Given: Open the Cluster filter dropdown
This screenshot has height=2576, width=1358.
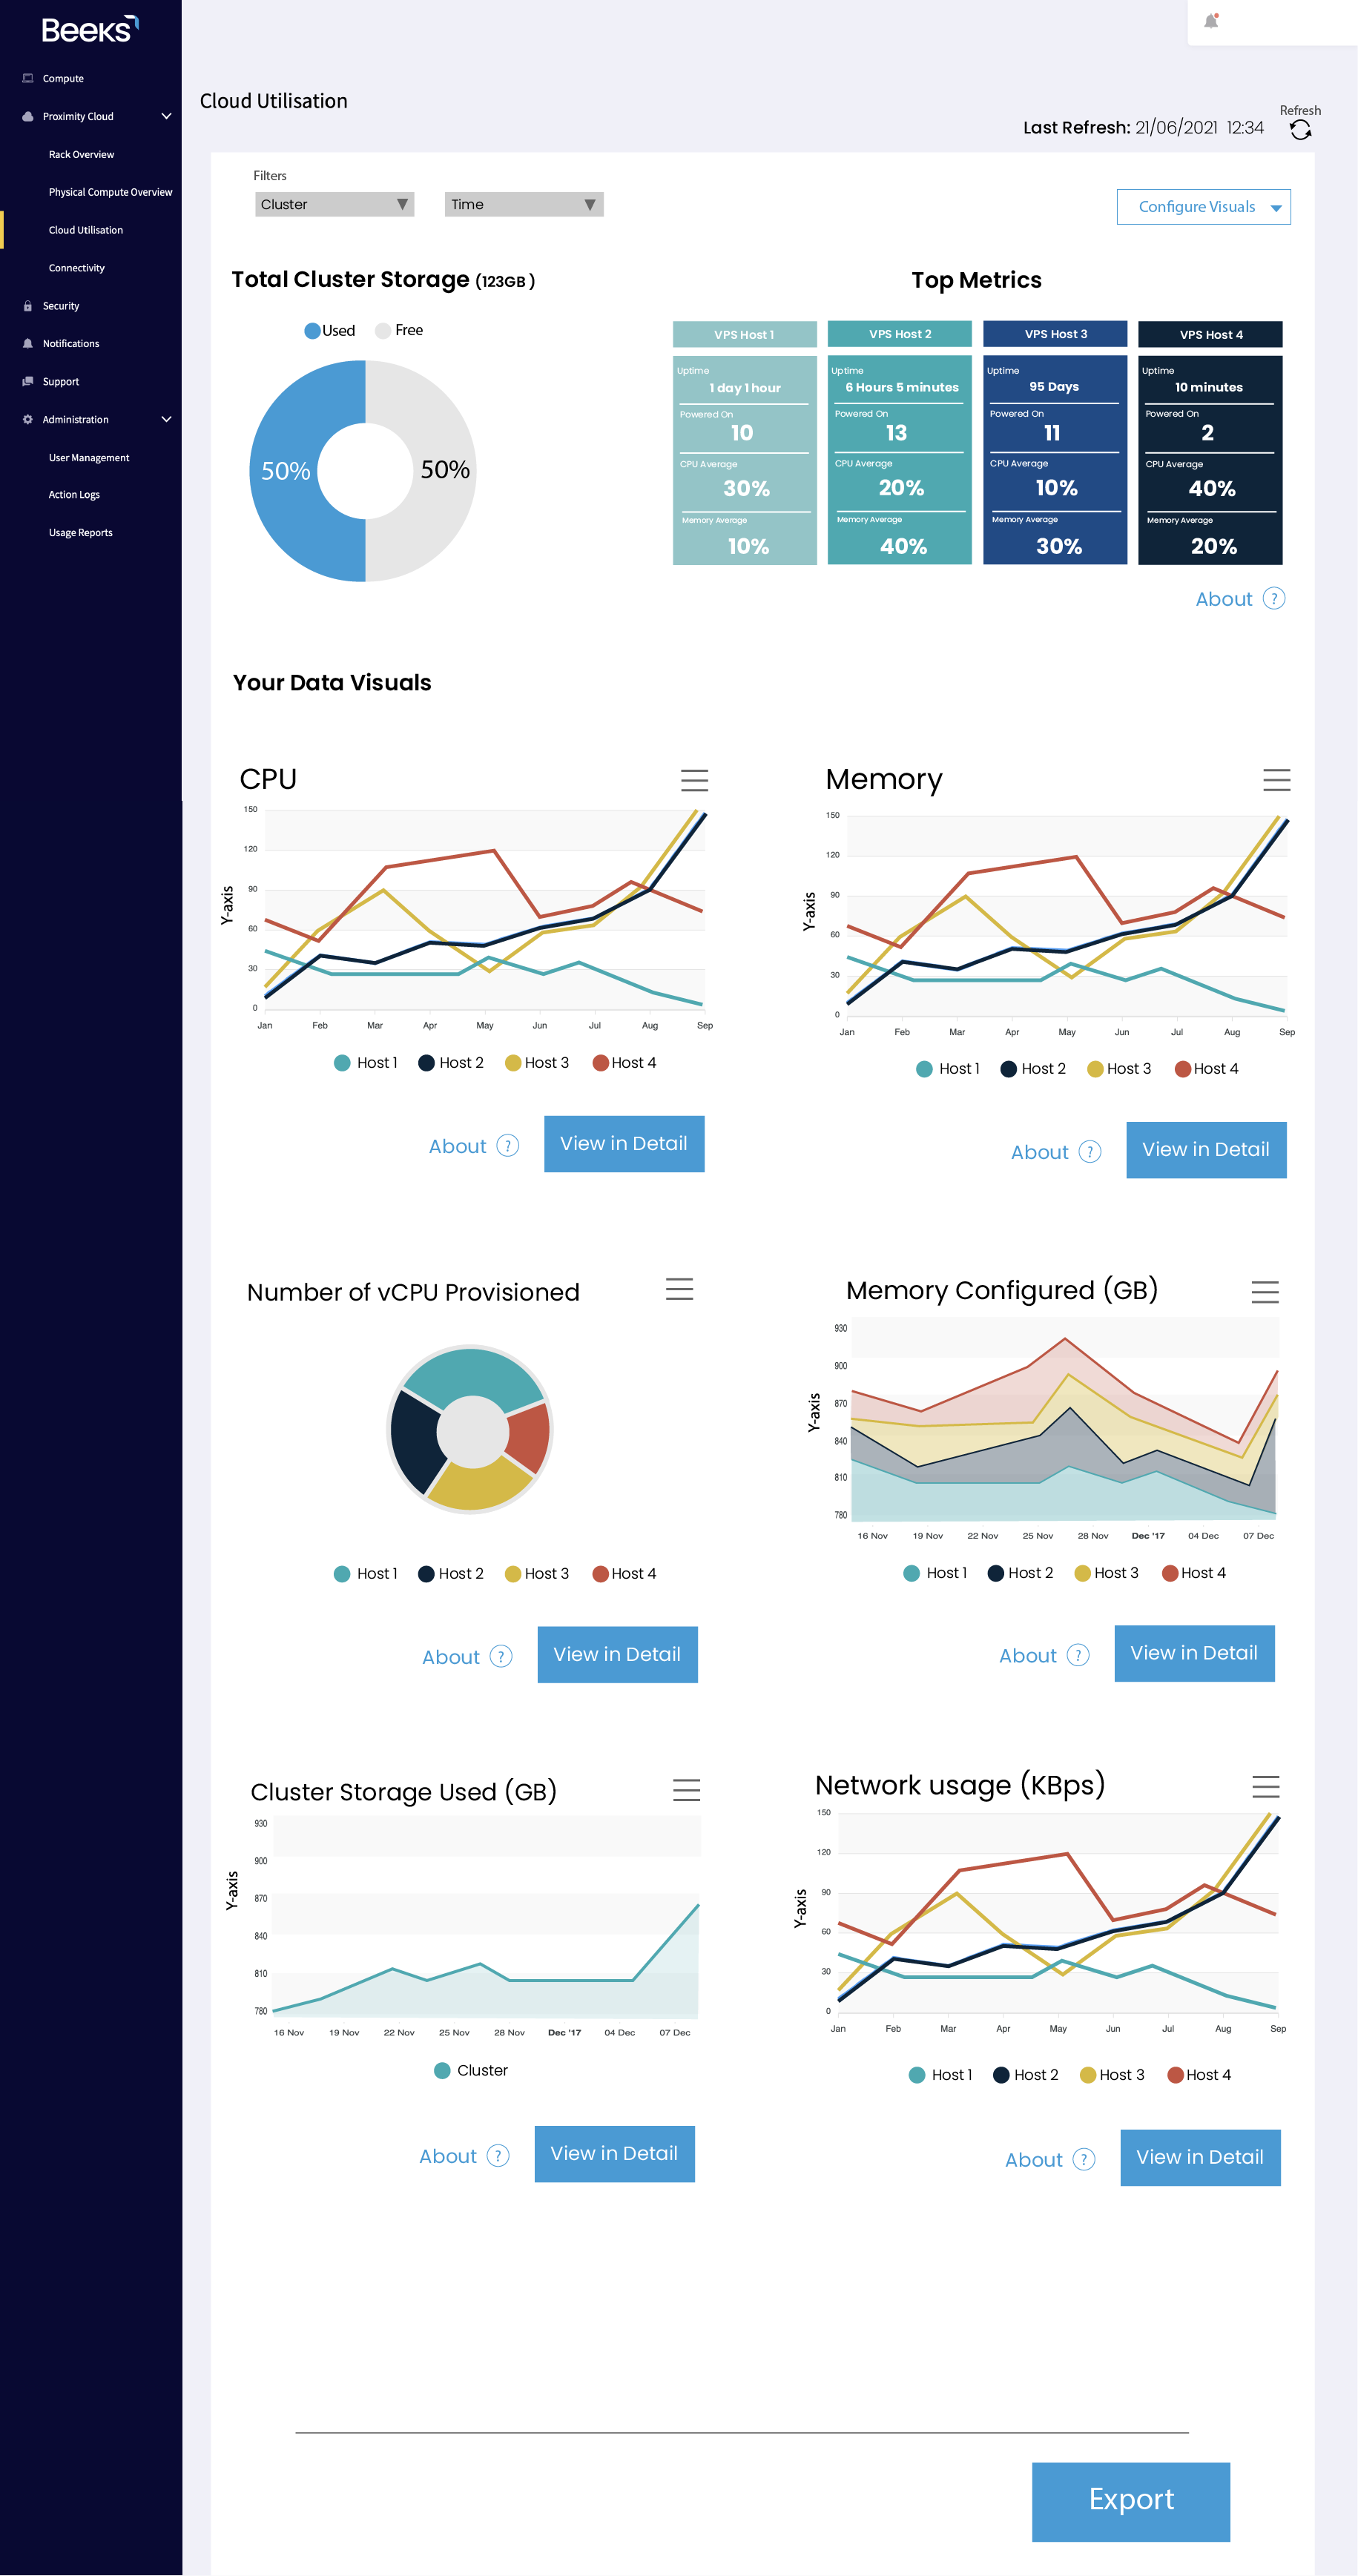Looking at the screenshot, I should point(334,204).
